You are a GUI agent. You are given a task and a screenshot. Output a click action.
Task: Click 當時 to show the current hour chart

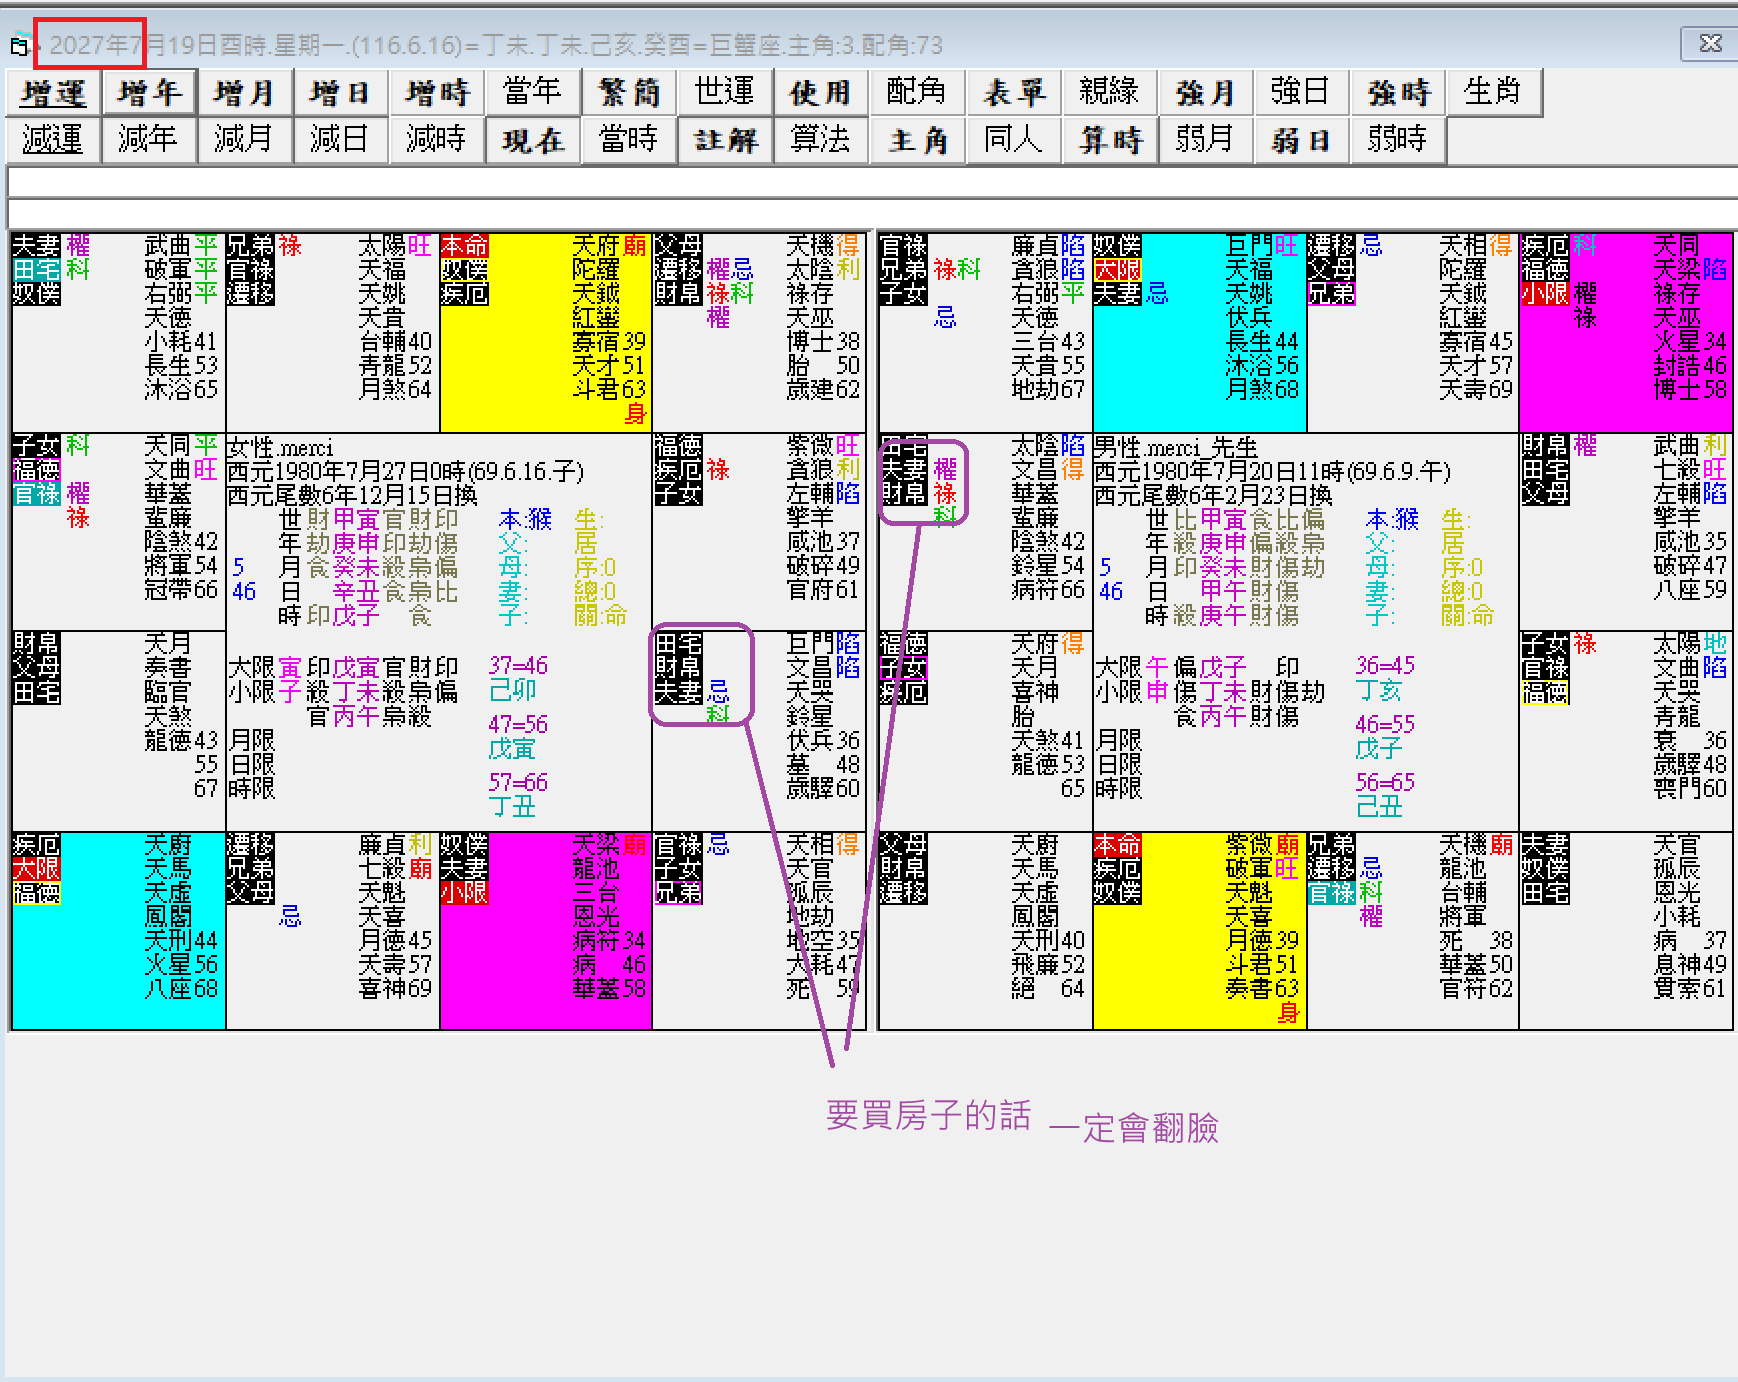coord(628,140)
